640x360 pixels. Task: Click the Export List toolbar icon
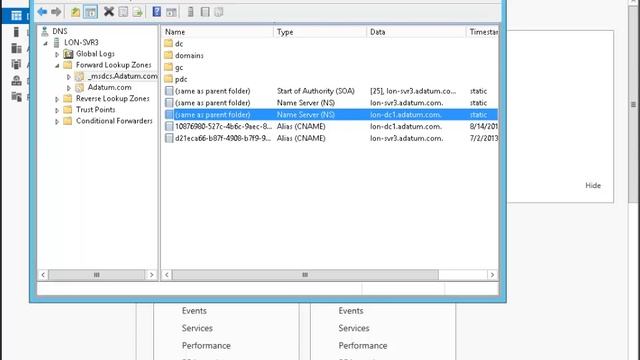coord(138,12)
